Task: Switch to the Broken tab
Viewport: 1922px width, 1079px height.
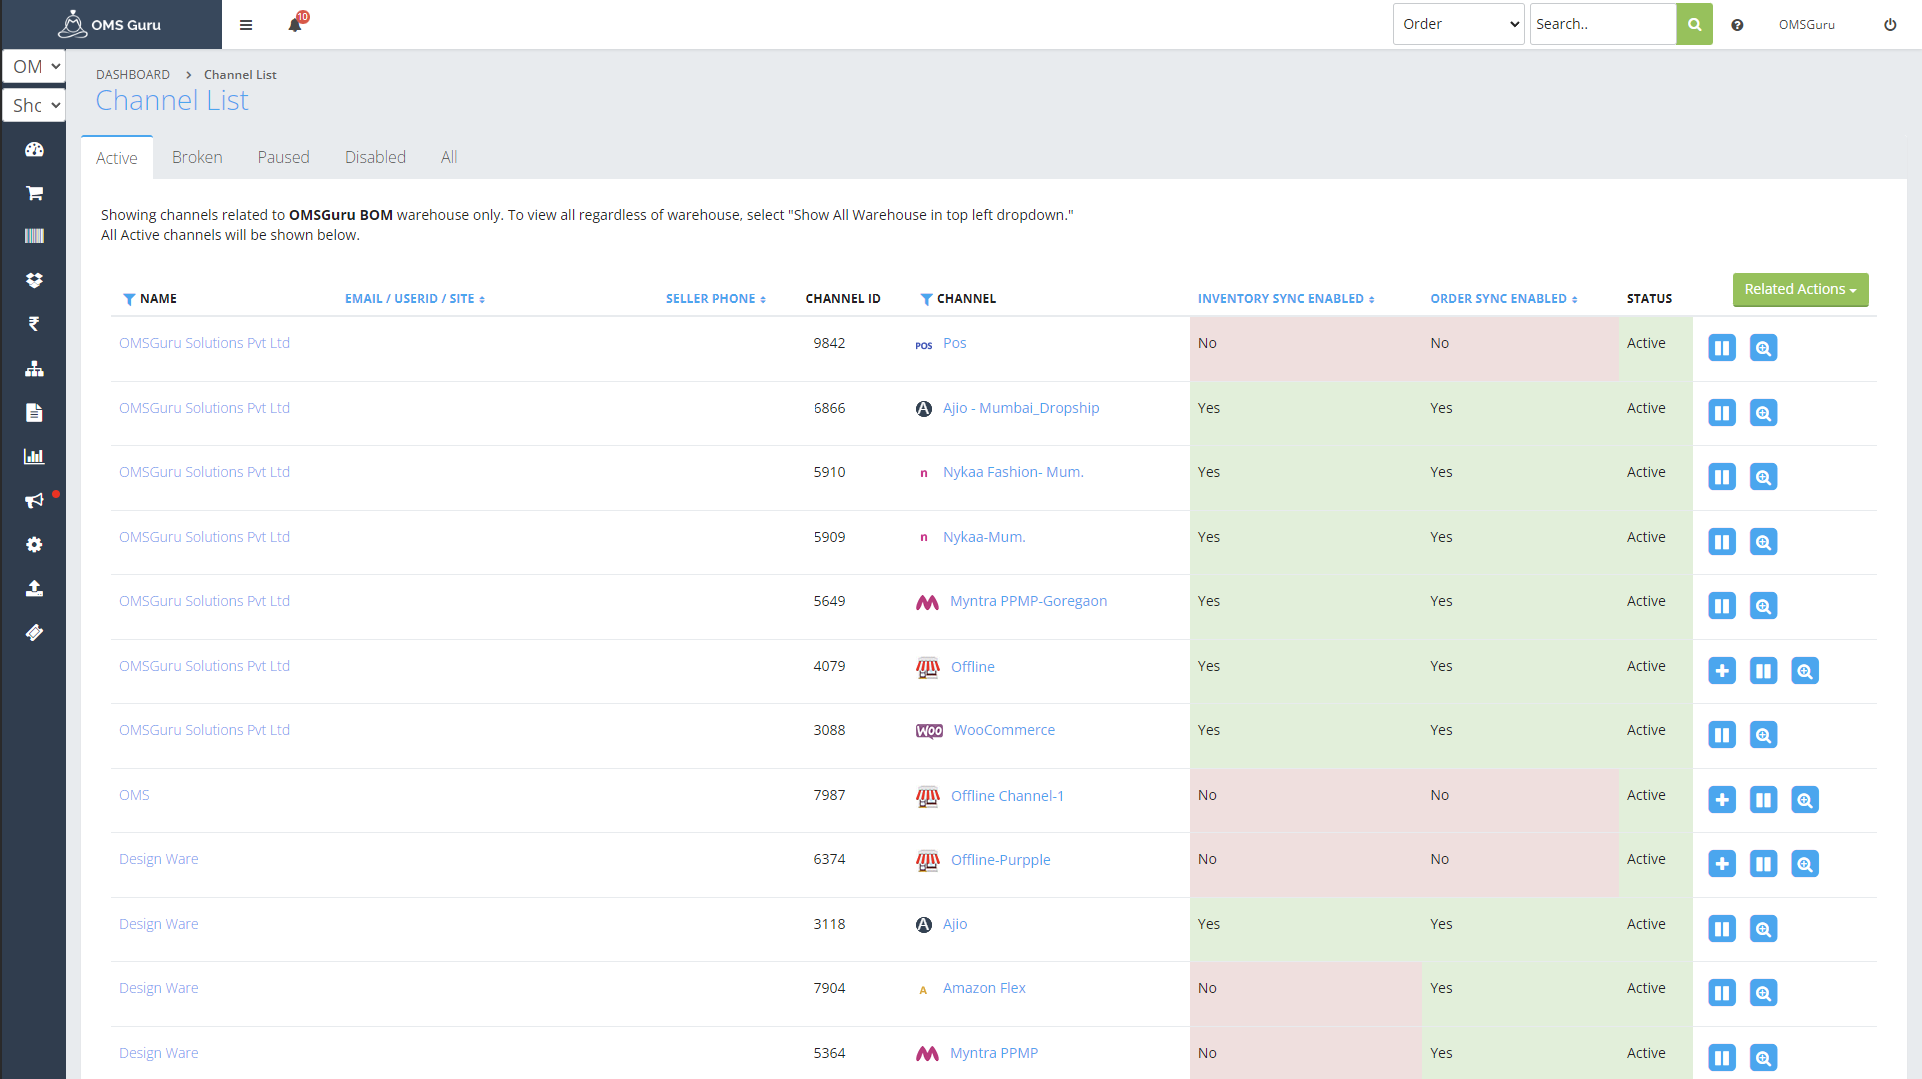Action: click(197, 158)
